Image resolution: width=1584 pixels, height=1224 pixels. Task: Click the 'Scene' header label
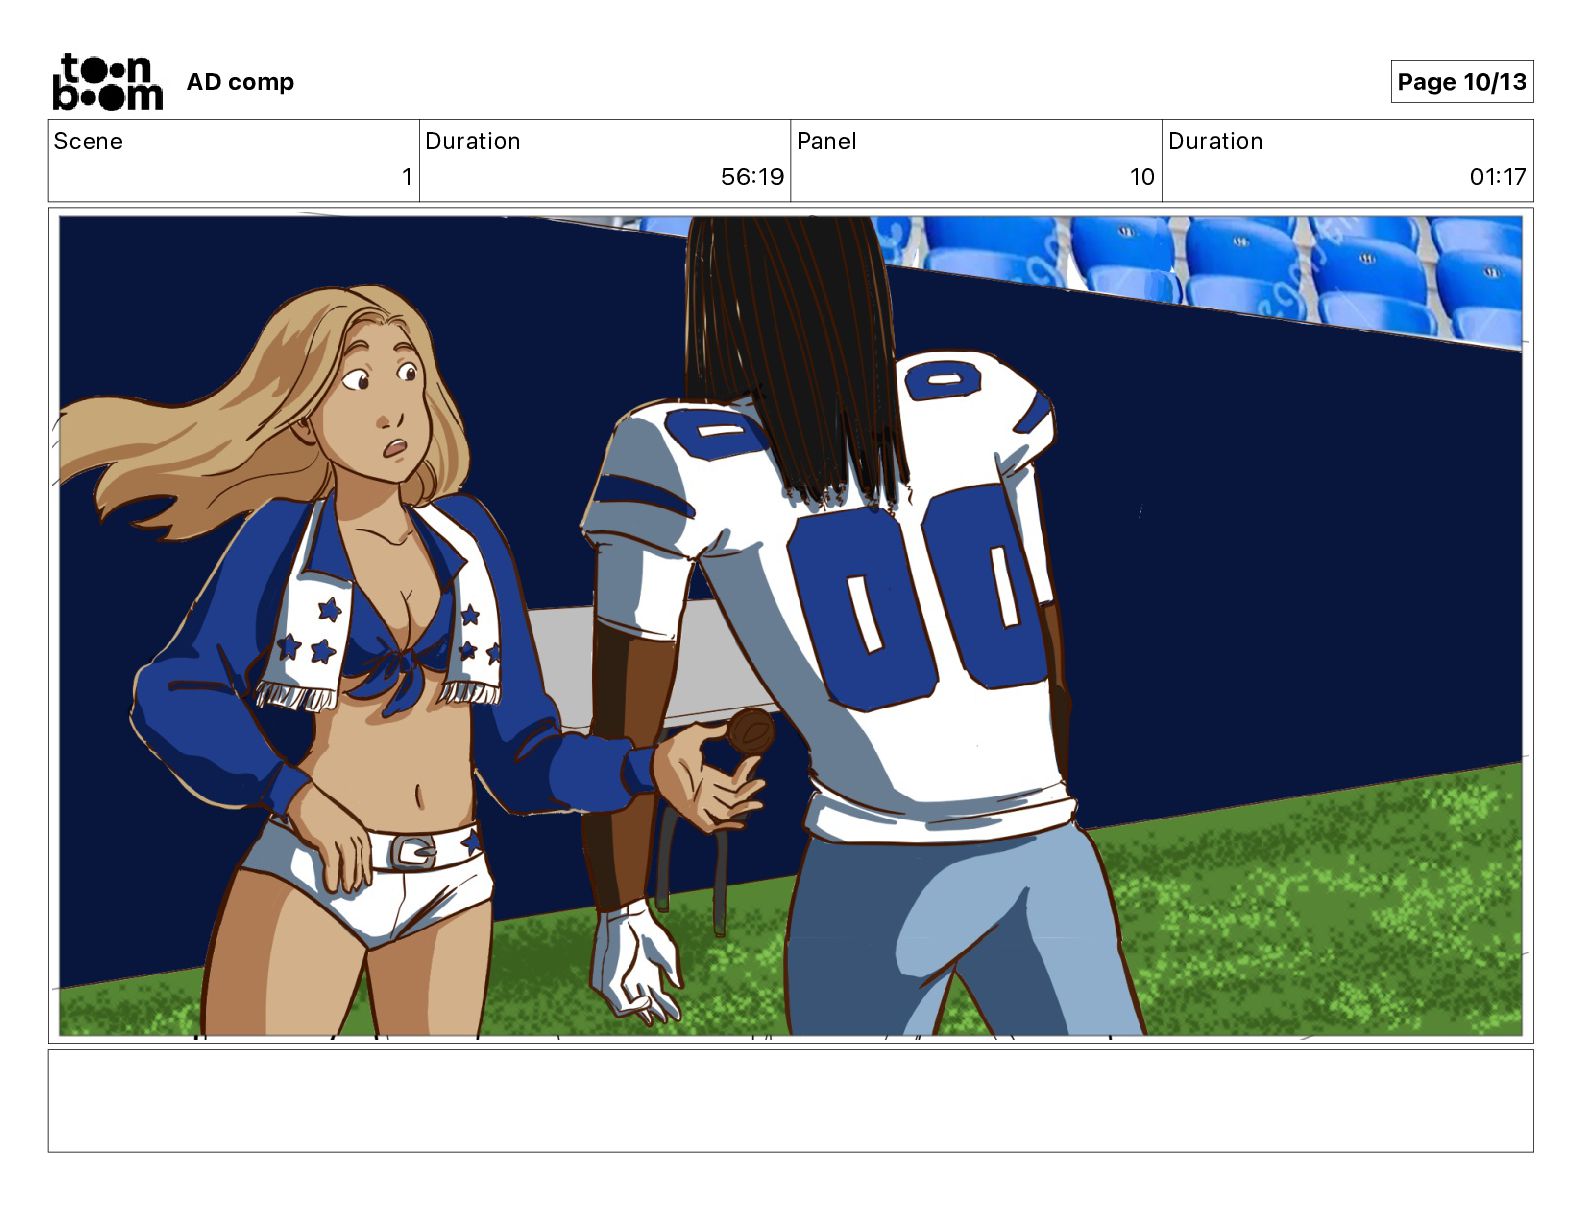pyautogui.click(x=88, y=141)
